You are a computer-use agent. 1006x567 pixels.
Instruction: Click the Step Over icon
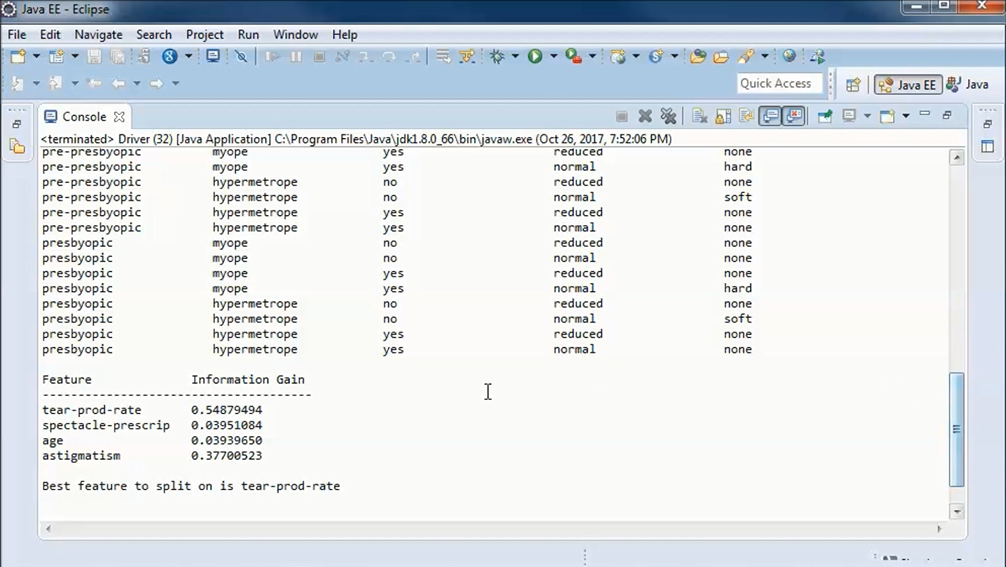click(389, 56)
